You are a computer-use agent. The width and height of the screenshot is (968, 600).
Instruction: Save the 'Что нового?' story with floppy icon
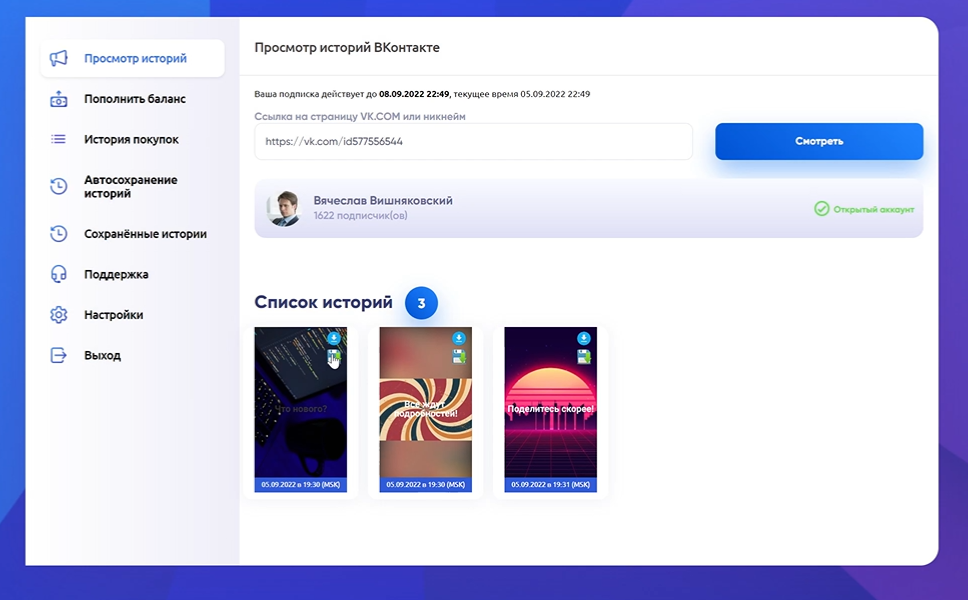(x=334, y=357)
